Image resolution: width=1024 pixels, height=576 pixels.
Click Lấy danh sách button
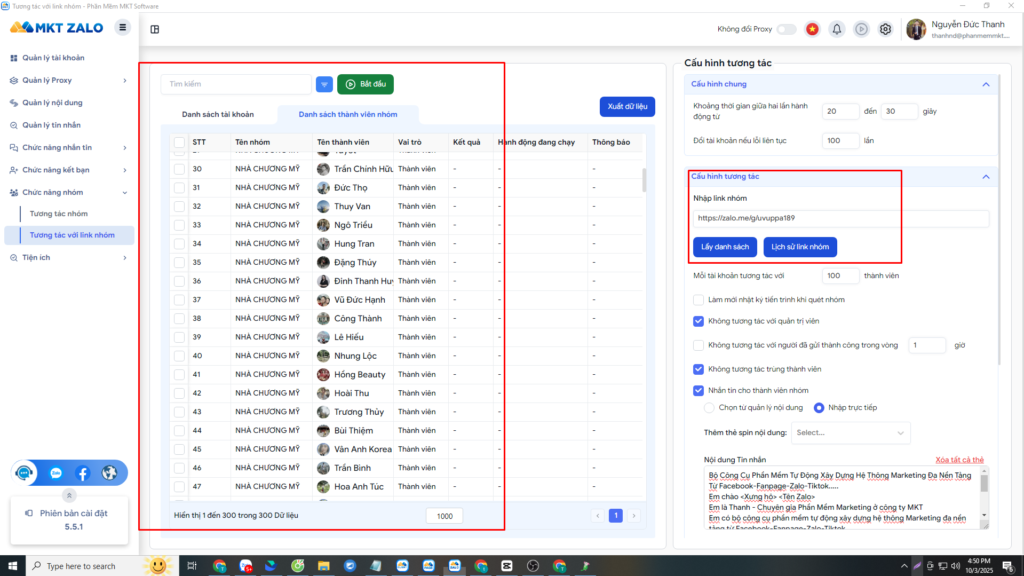coord(725,247)
